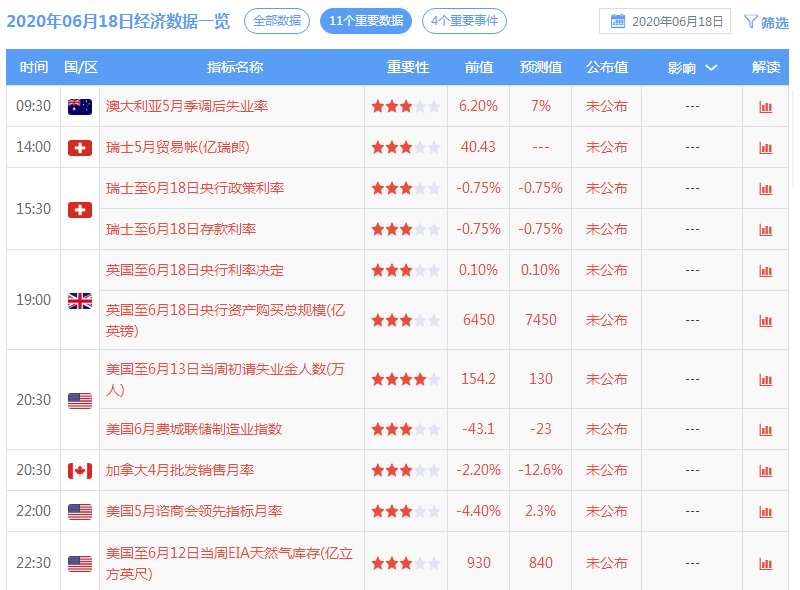Click star rating for US jobless claims
This screenshot has height=590, width=800.
405,379
